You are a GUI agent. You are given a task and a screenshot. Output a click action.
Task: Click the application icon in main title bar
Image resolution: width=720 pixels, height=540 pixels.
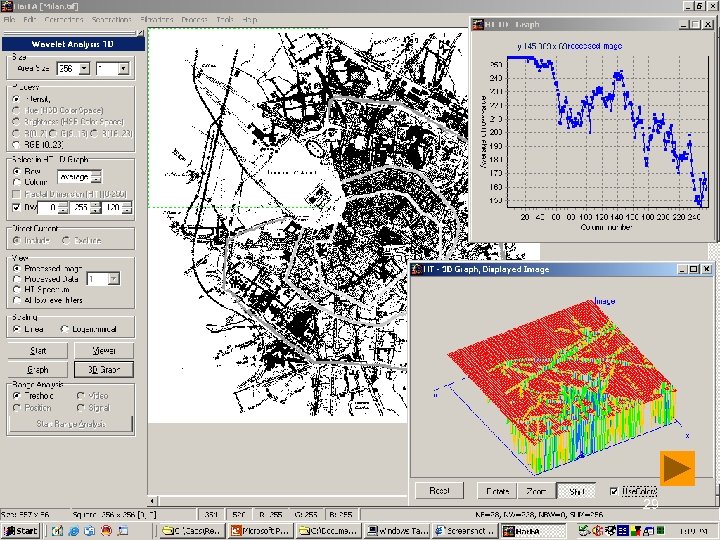click(x=7, y=6)
